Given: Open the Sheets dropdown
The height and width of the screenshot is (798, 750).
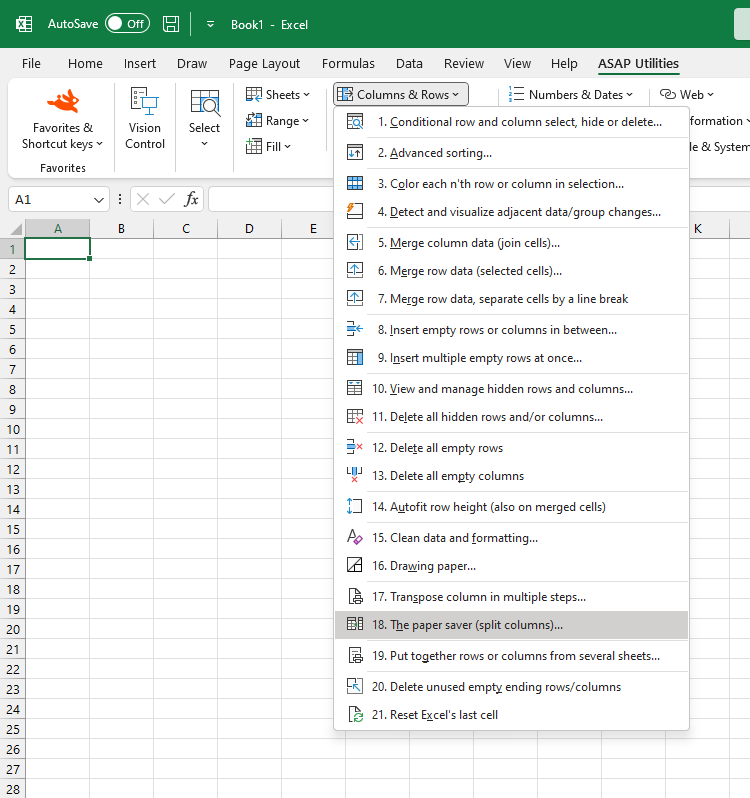Looking at the screenshot, I should (x=278, y=95).
